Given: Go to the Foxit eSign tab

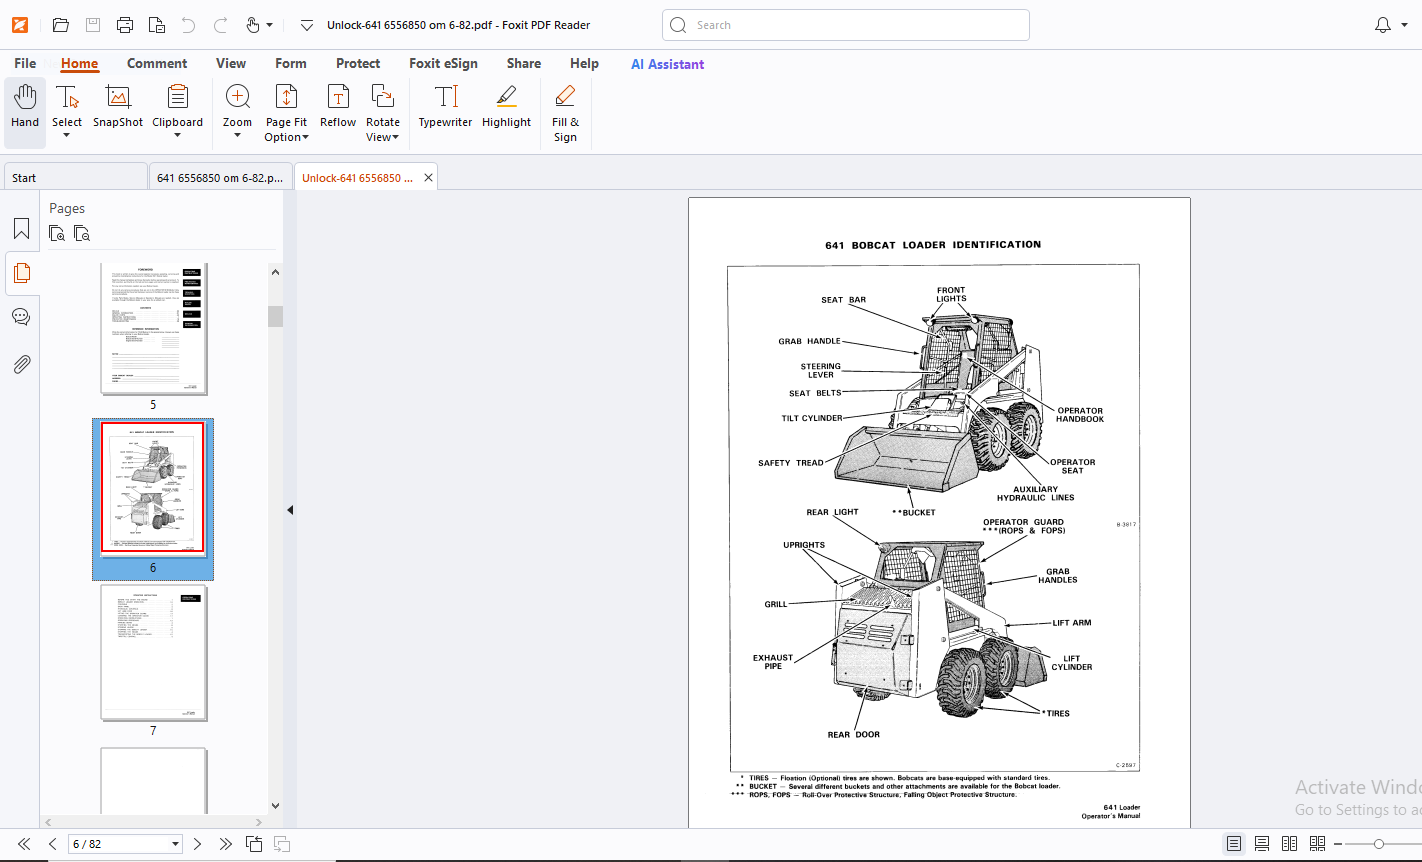Looking at the screenshot, I should click(443, 63).
